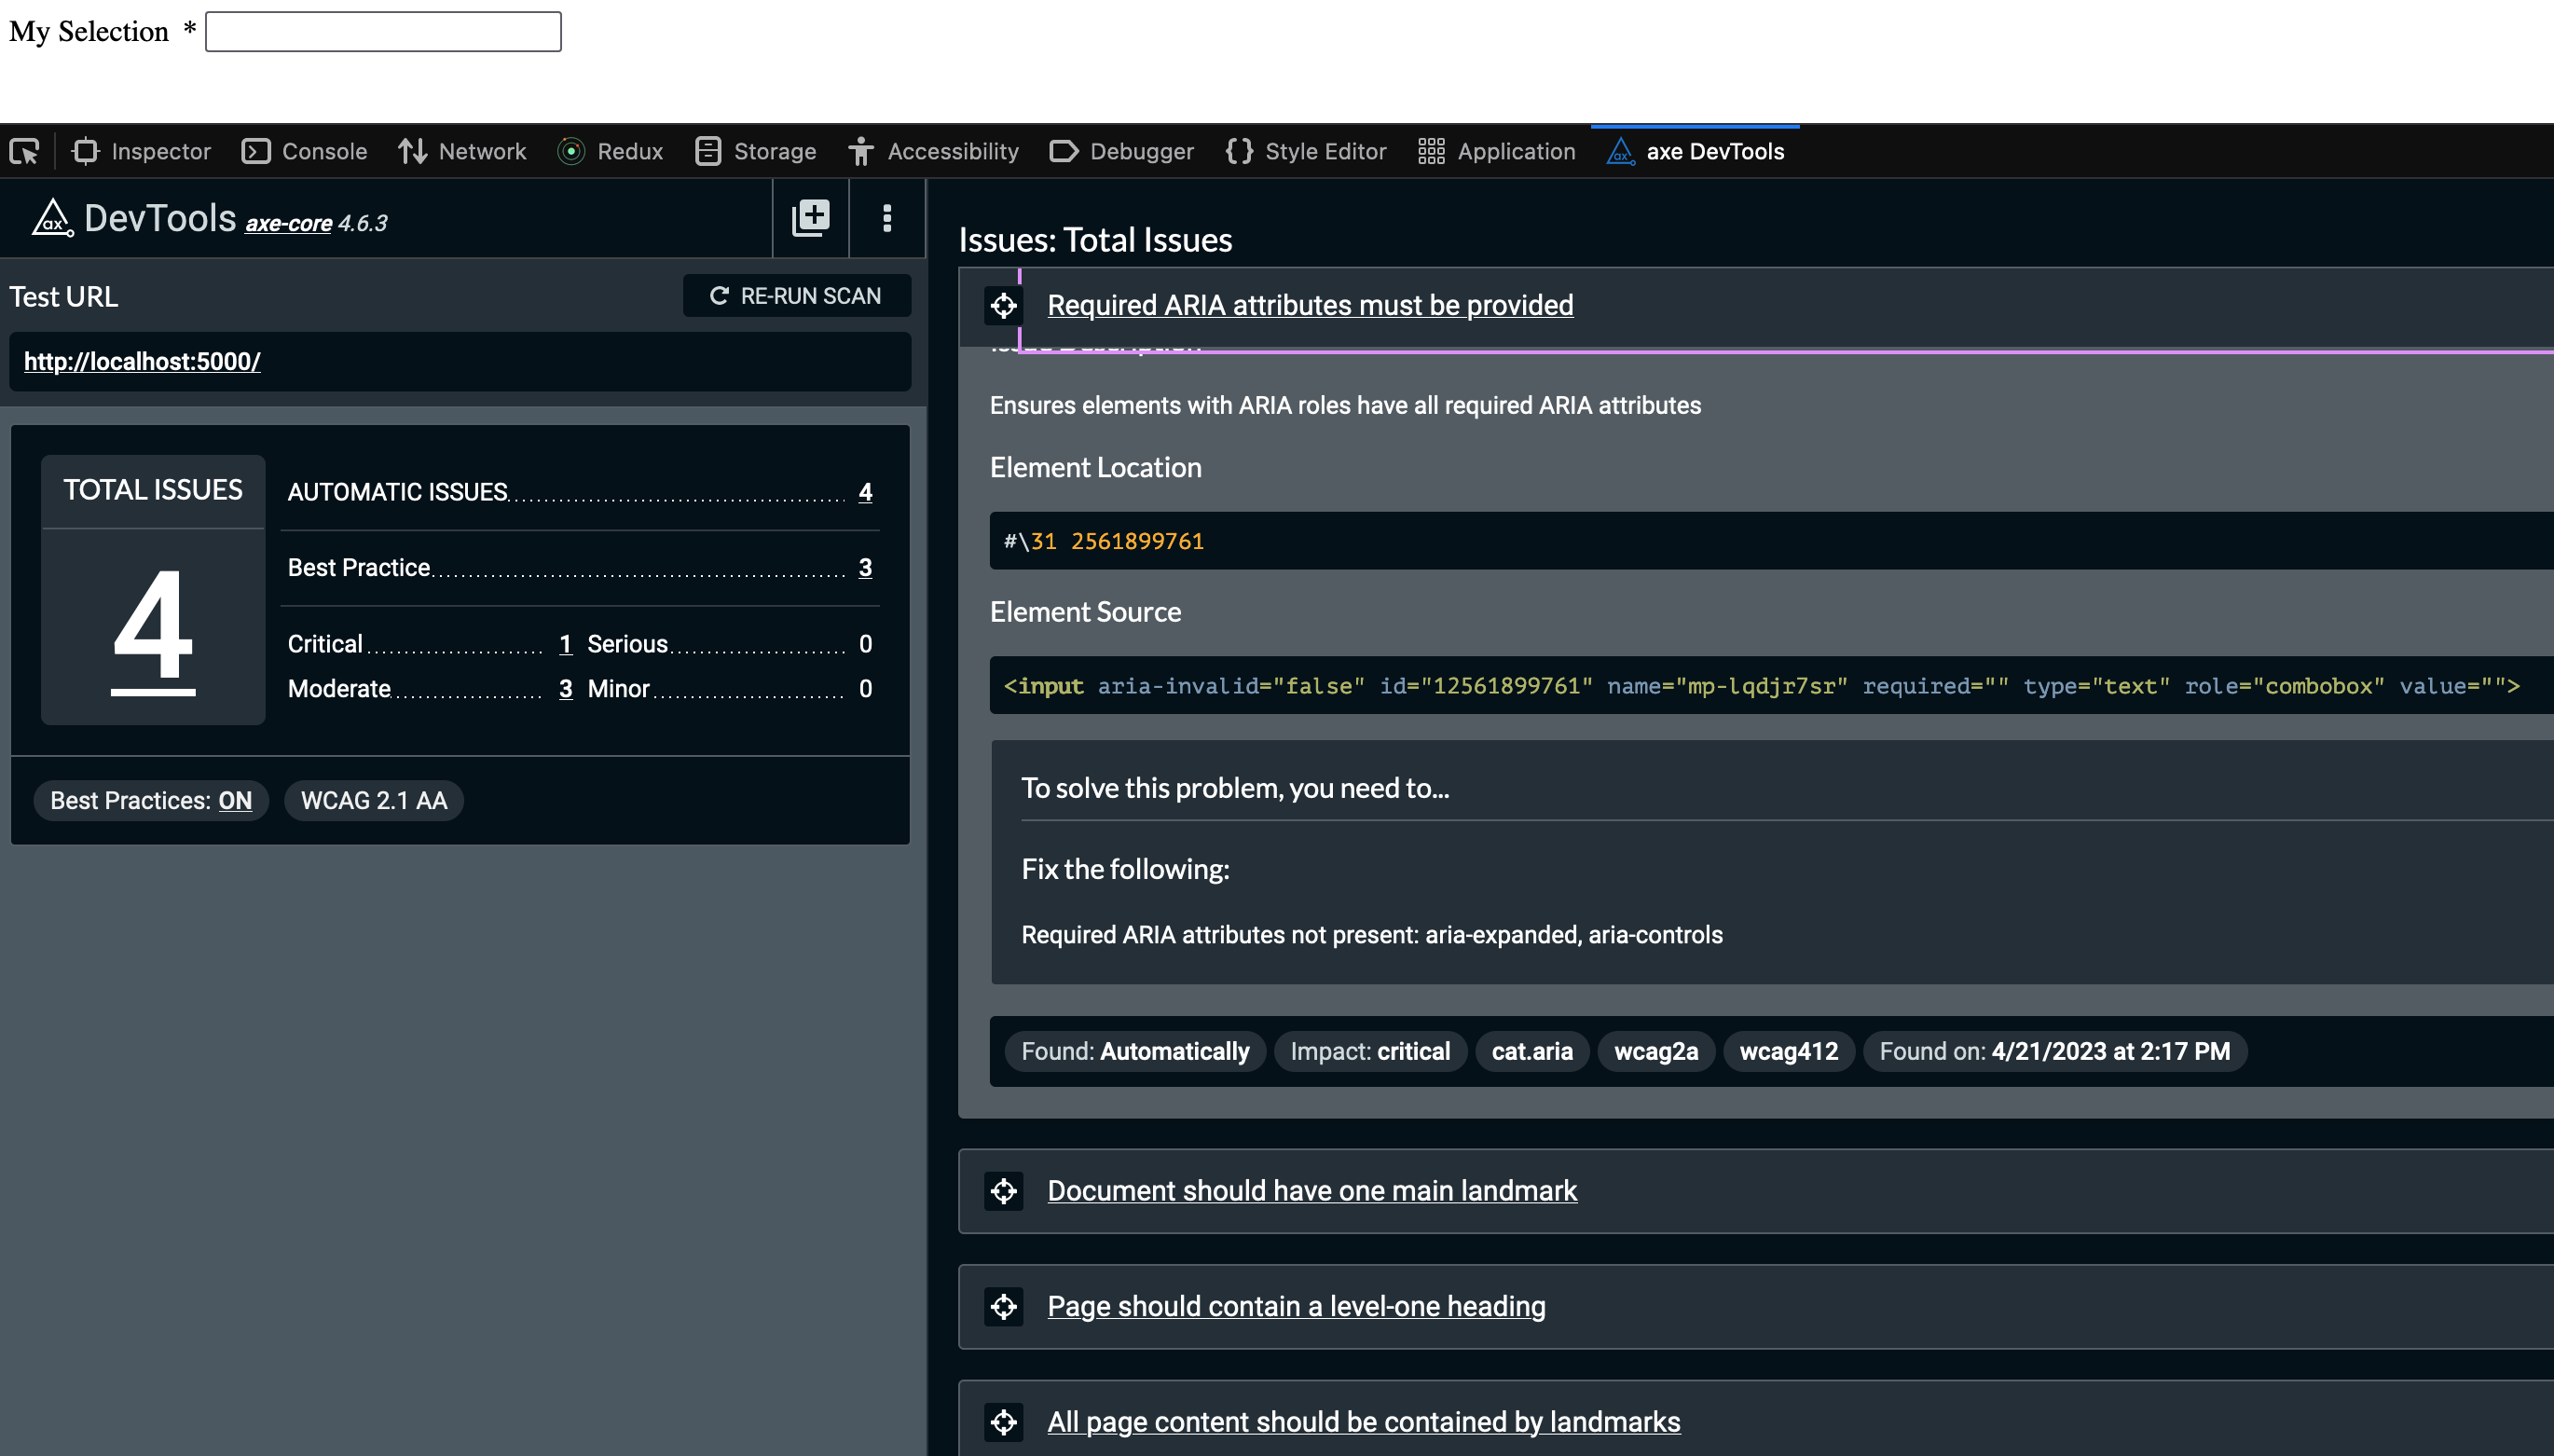Click inside the My Selection text field

point(383,32)
